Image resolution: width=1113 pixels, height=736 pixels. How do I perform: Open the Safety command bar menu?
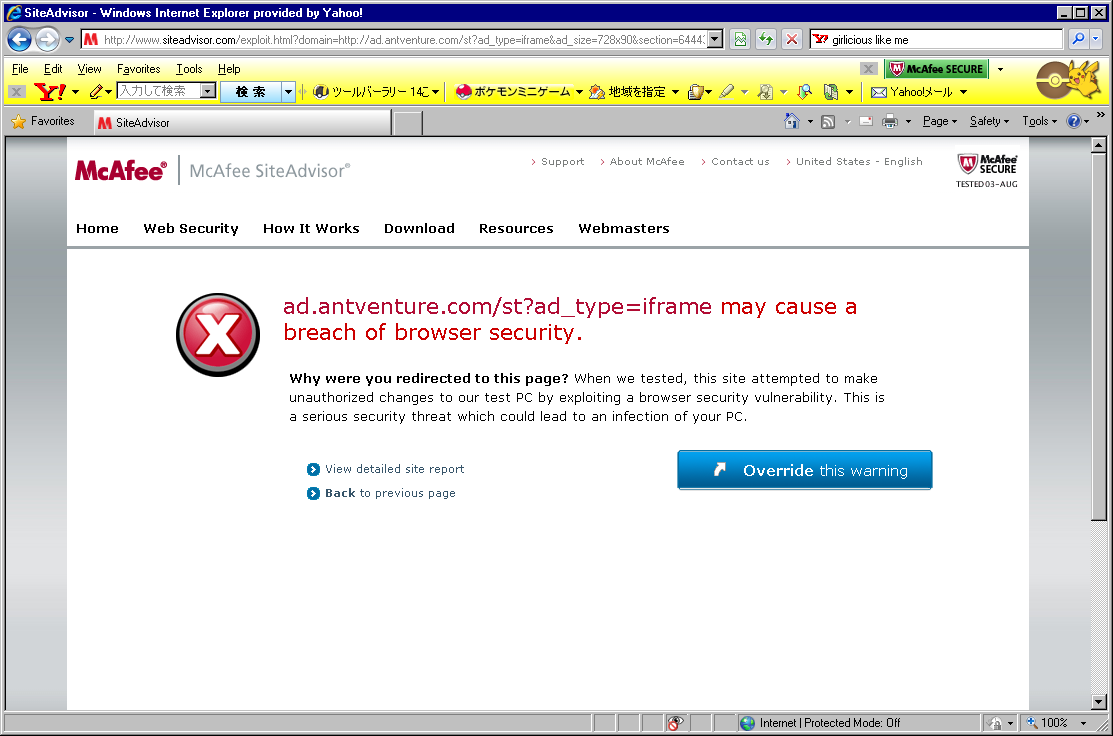(989, 121)
